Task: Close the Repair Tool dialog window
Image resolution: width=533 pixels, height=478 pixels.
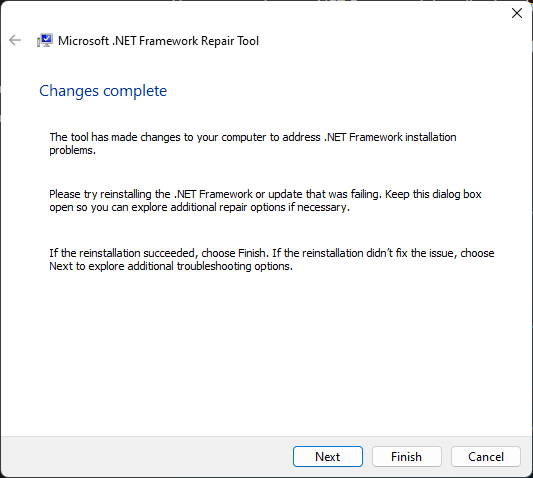Action: [517, 13]
